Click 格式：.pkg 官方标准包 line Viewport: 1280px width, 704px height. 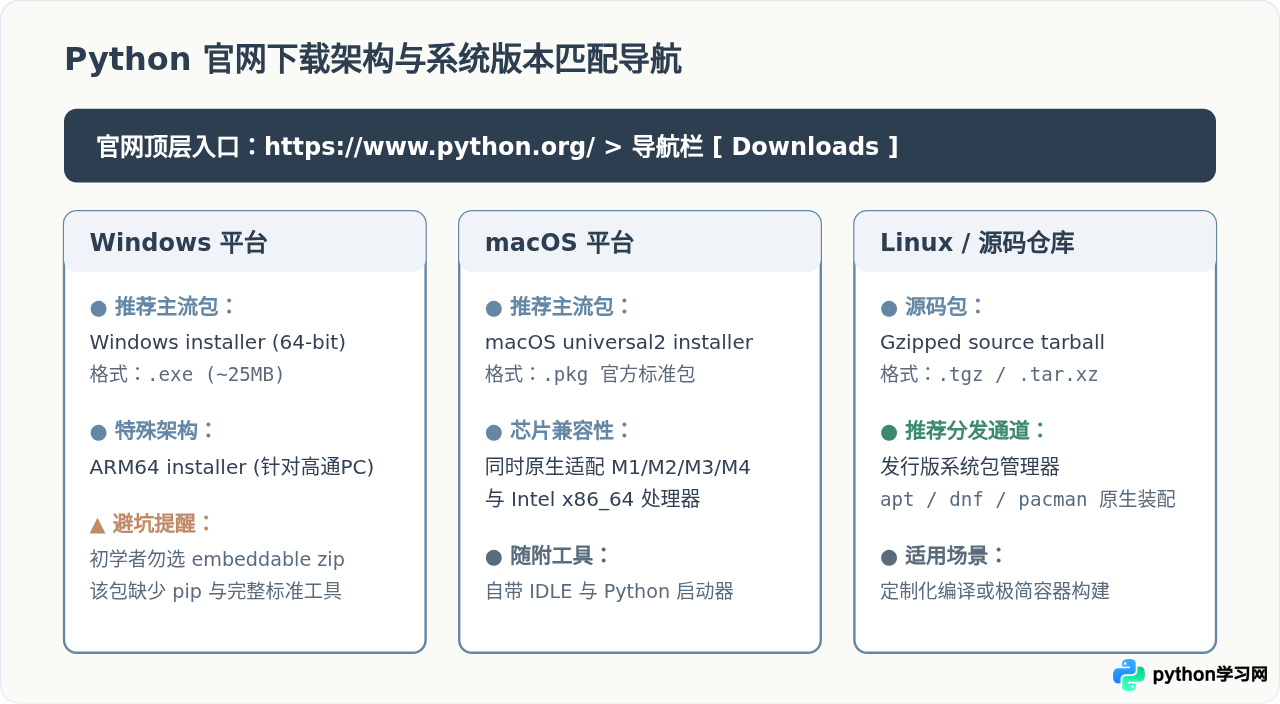pyautogui.click(x=590, y=374)
